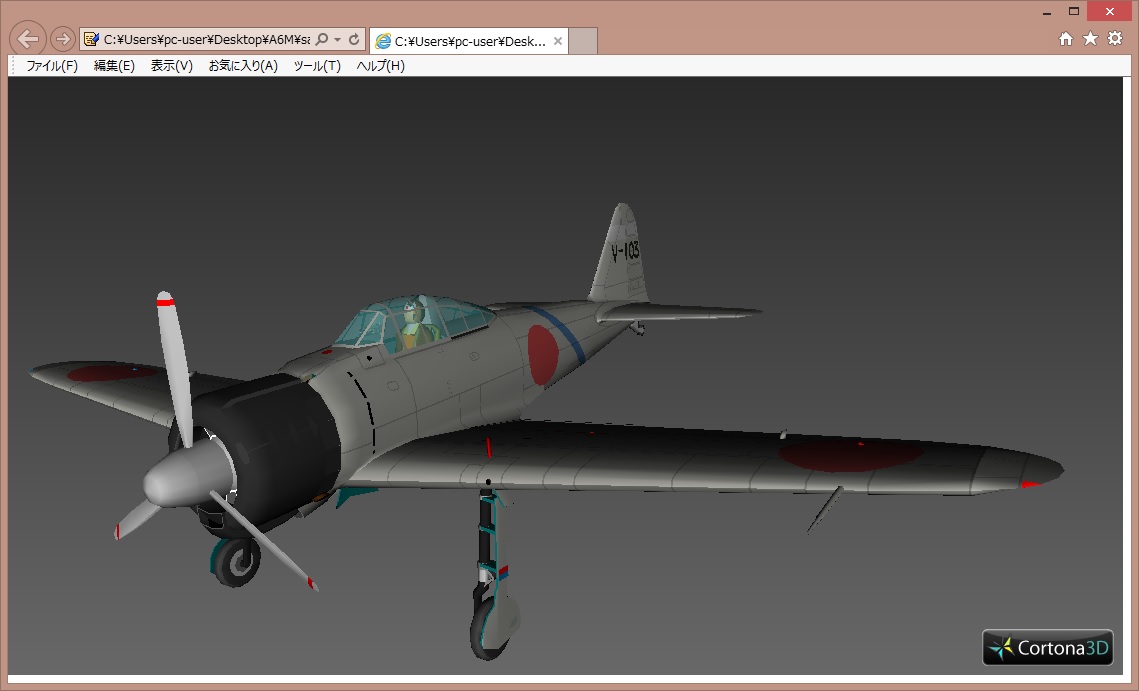
Task: Select the C:¥Users¥pc-user¥Desk... tab
Action: (460, 42)
